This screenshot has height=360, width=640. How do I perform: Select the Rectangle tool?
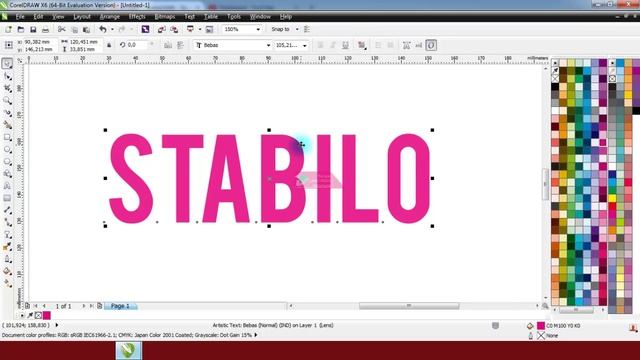coord(7,137)
